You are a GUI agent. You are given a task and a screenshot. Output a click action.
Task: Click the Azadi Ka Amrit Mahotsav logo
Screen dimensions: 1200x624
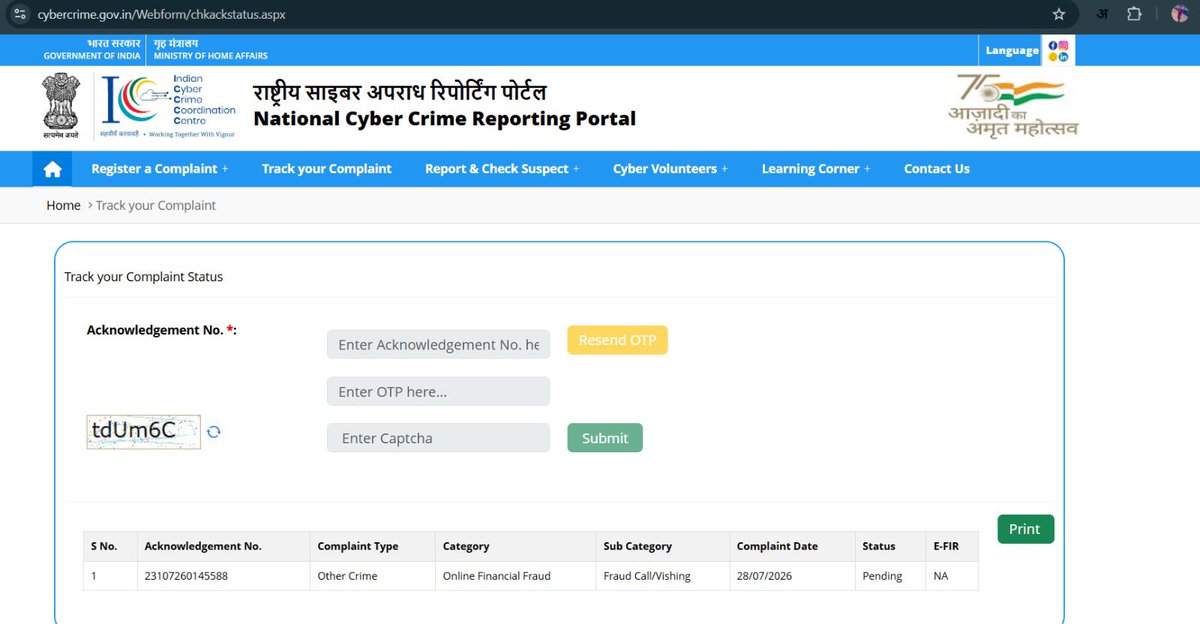(1013, 105)
